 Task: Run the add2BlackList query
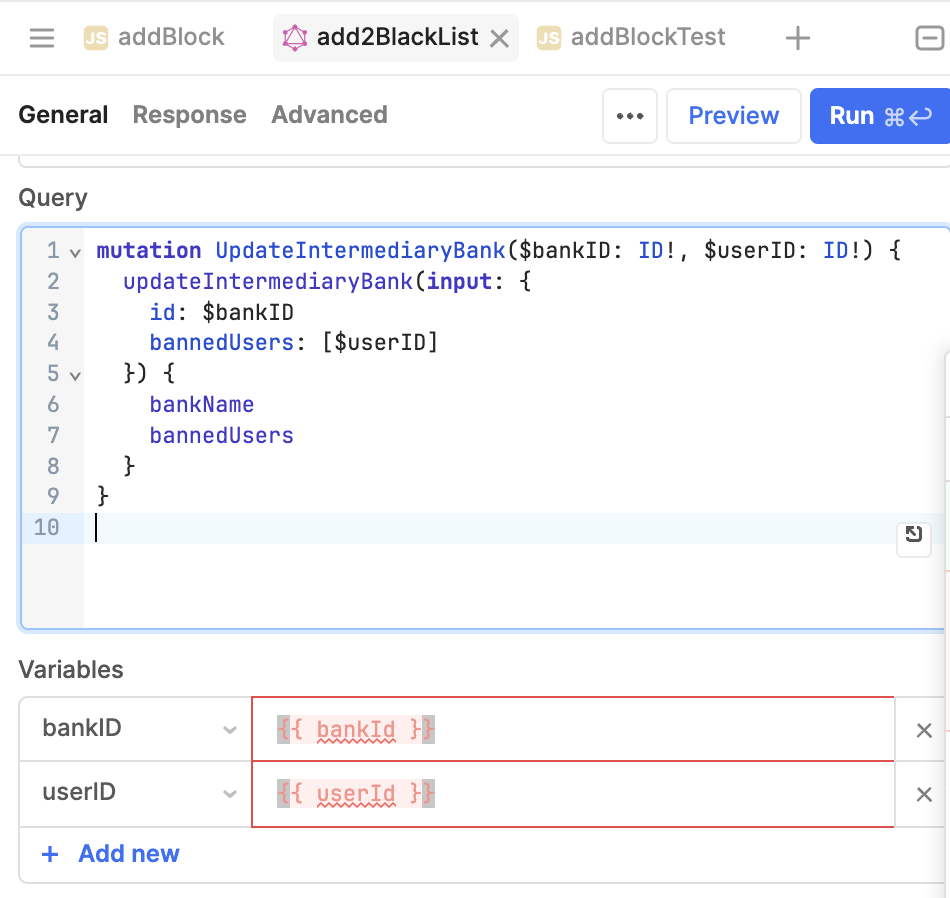coord(879,116)
